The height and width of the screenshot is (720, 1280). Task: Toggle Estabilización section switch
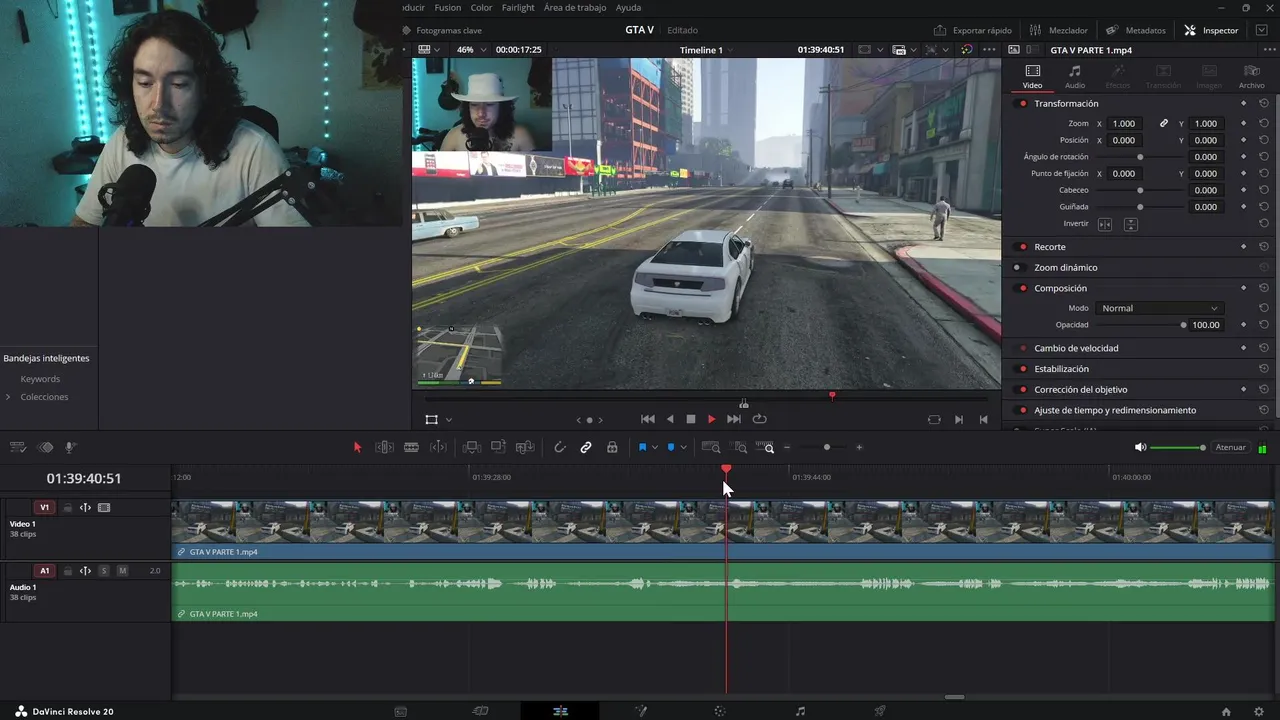[x=1022, y=369]
